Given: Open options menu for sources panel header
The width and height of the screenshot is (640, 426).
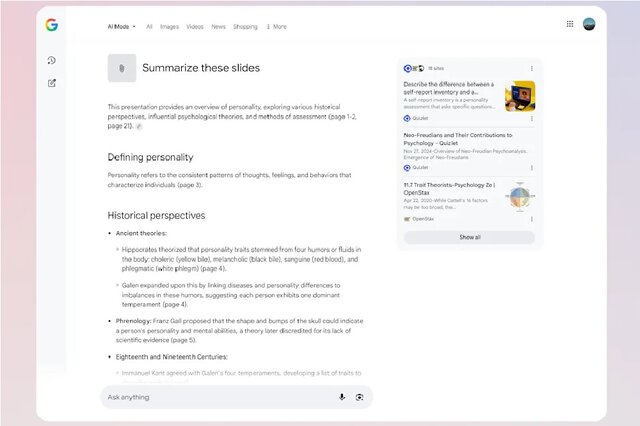Looking at the screenshot, I should coord(531,69).
